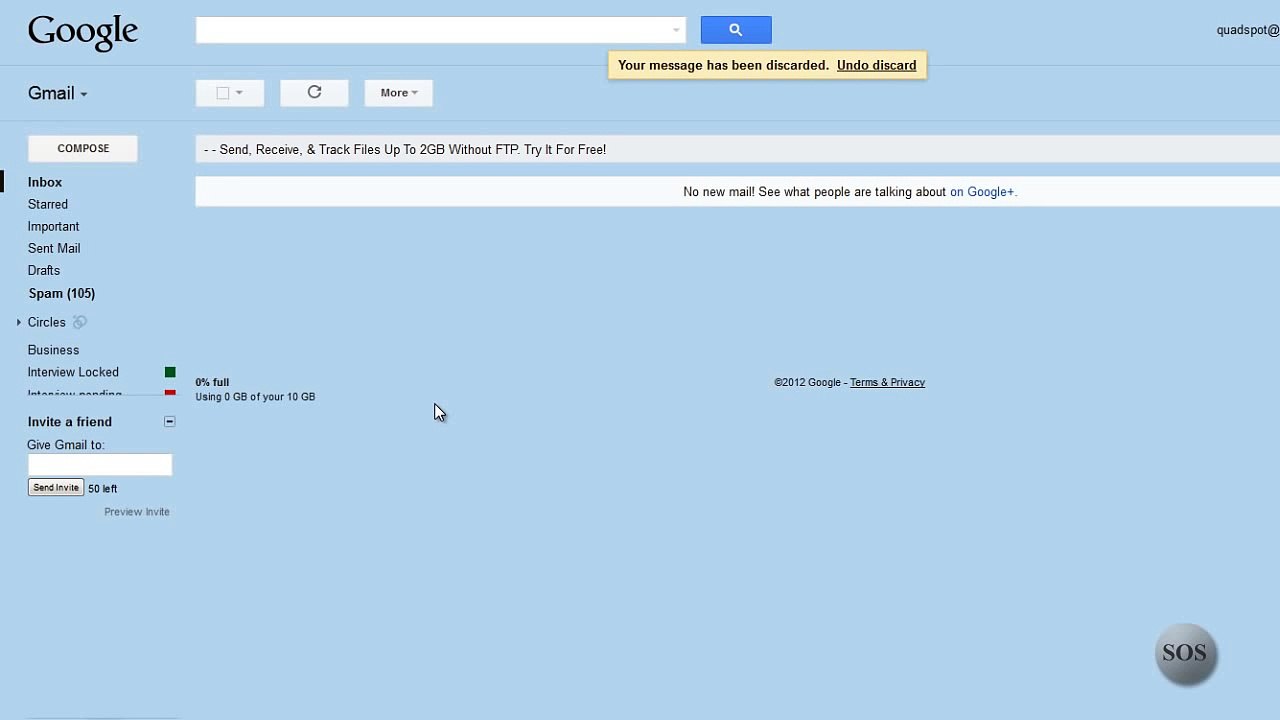Screen dimensions: 1280x720
Task: Open Sent Mail folder
Action: [x=54, y=248]
